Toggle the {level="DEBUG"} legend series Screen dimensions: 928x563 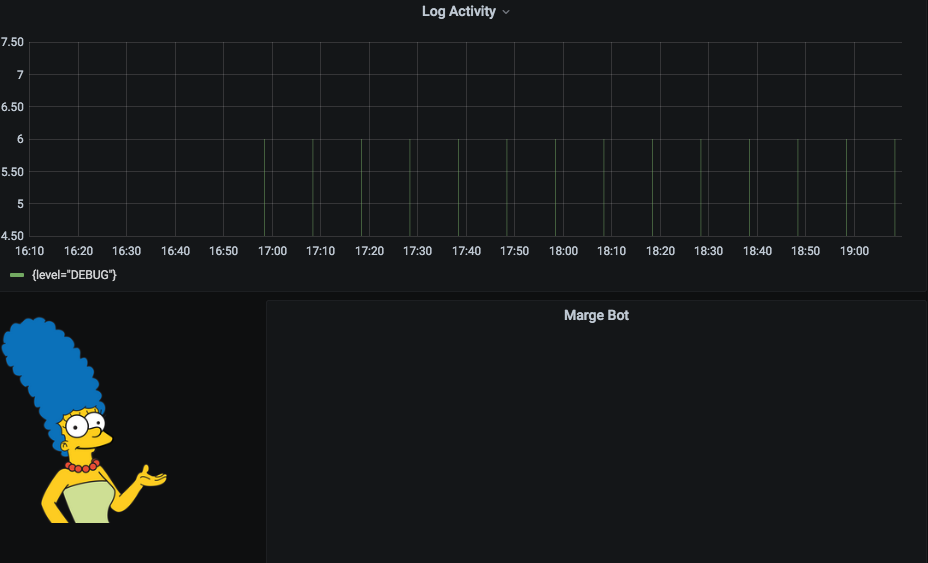click(x=74, y=275)
